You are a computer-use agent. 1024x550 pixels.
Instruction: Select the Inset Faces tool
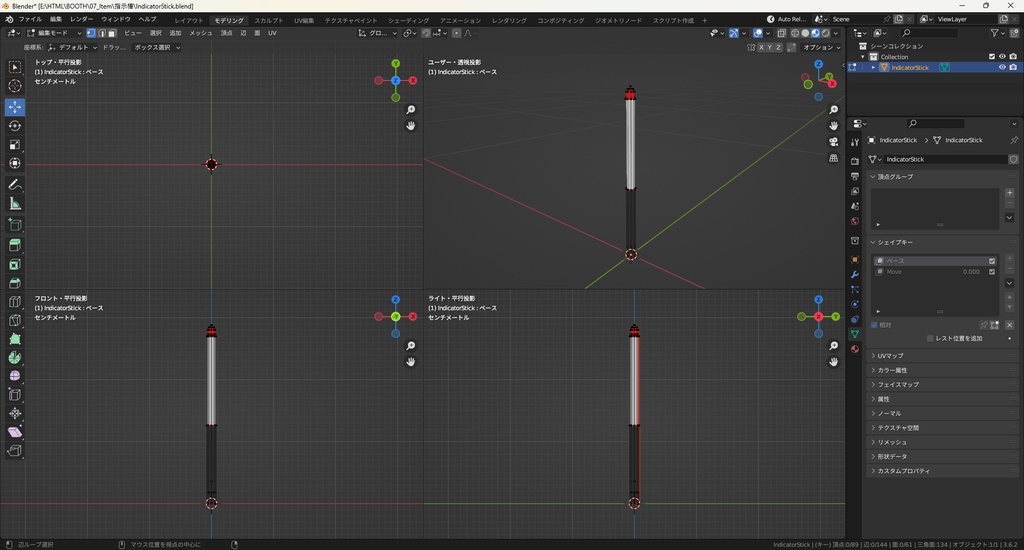pos(14,264)
